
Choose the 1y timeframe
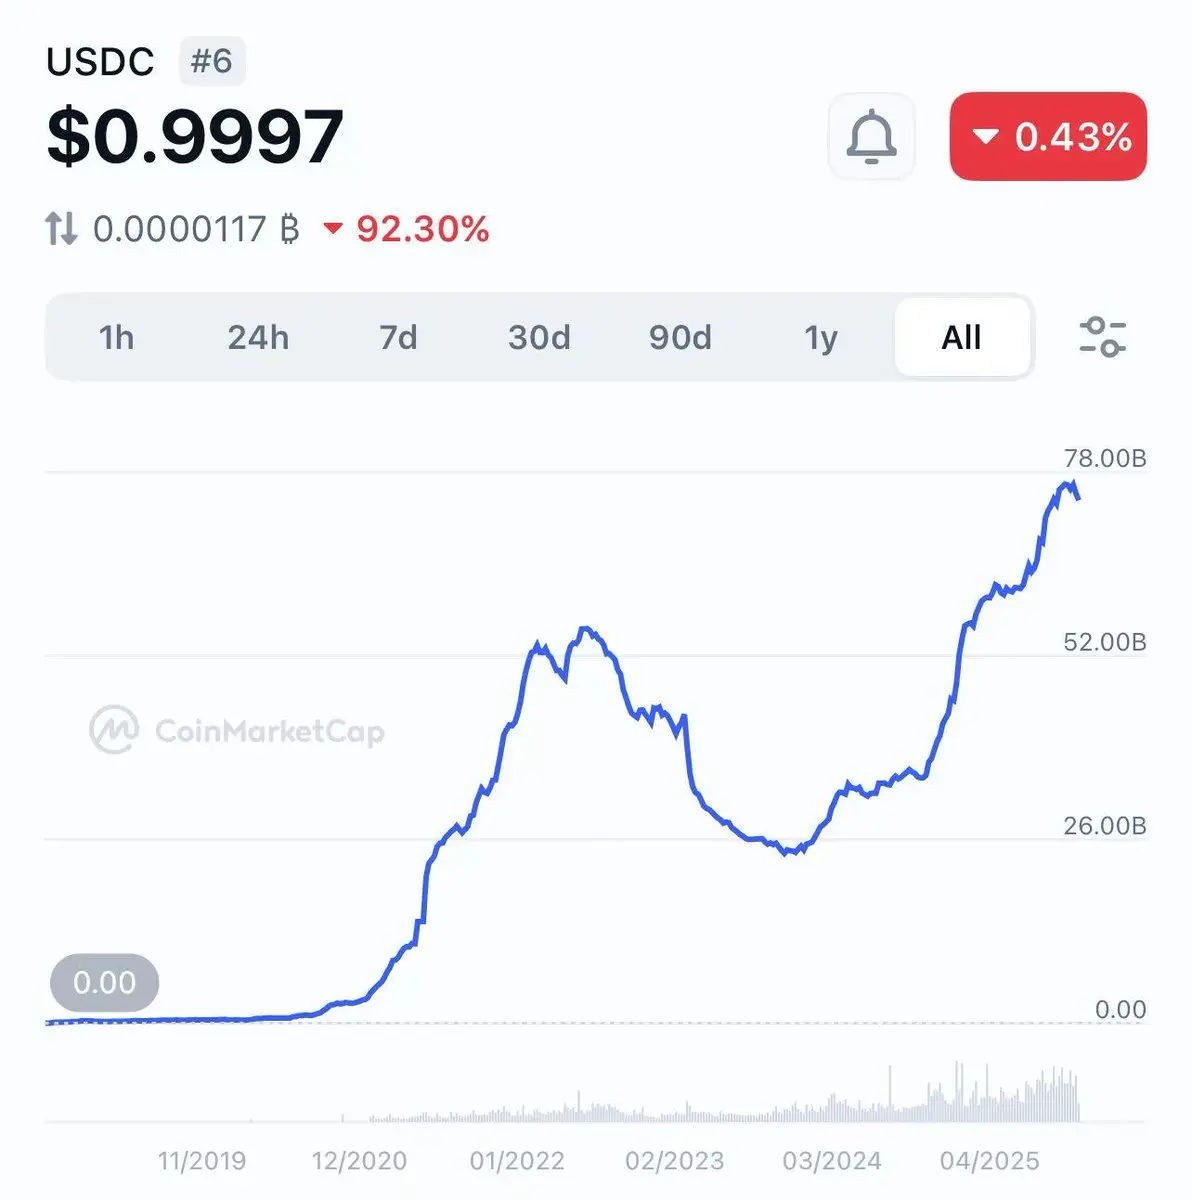pyautogui.click(x=821, y=337)
